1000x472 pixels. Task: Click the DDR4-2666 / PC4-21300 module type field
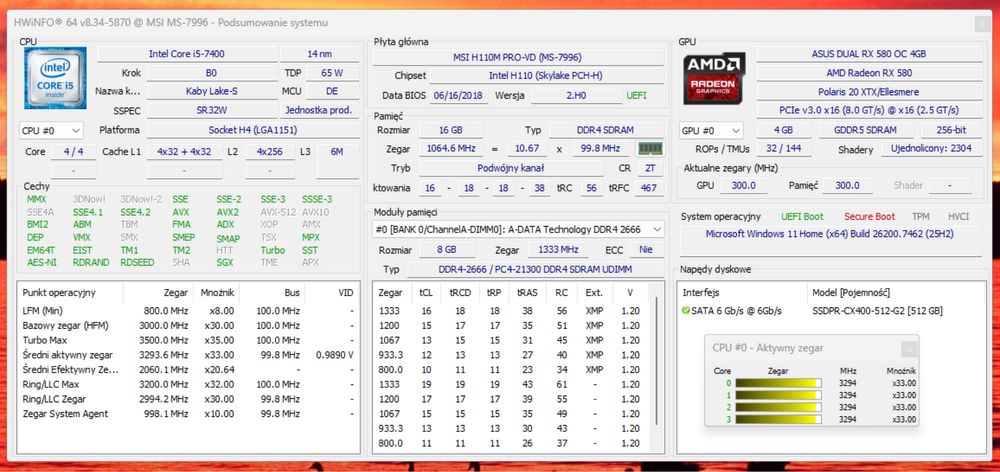tap(535, 270)
